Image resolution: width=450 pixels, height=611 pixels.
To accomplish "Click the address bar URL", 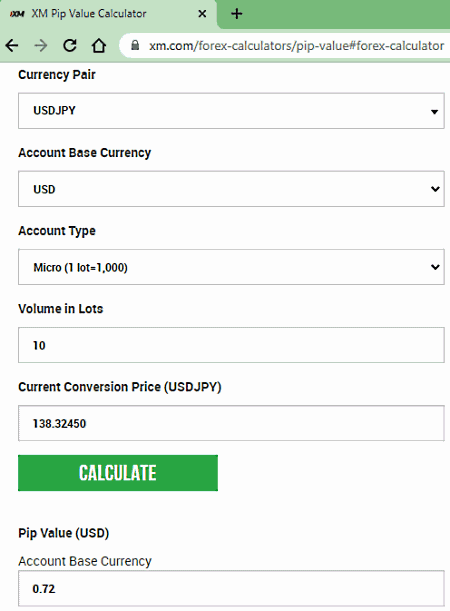I will (x=296, y=46).
